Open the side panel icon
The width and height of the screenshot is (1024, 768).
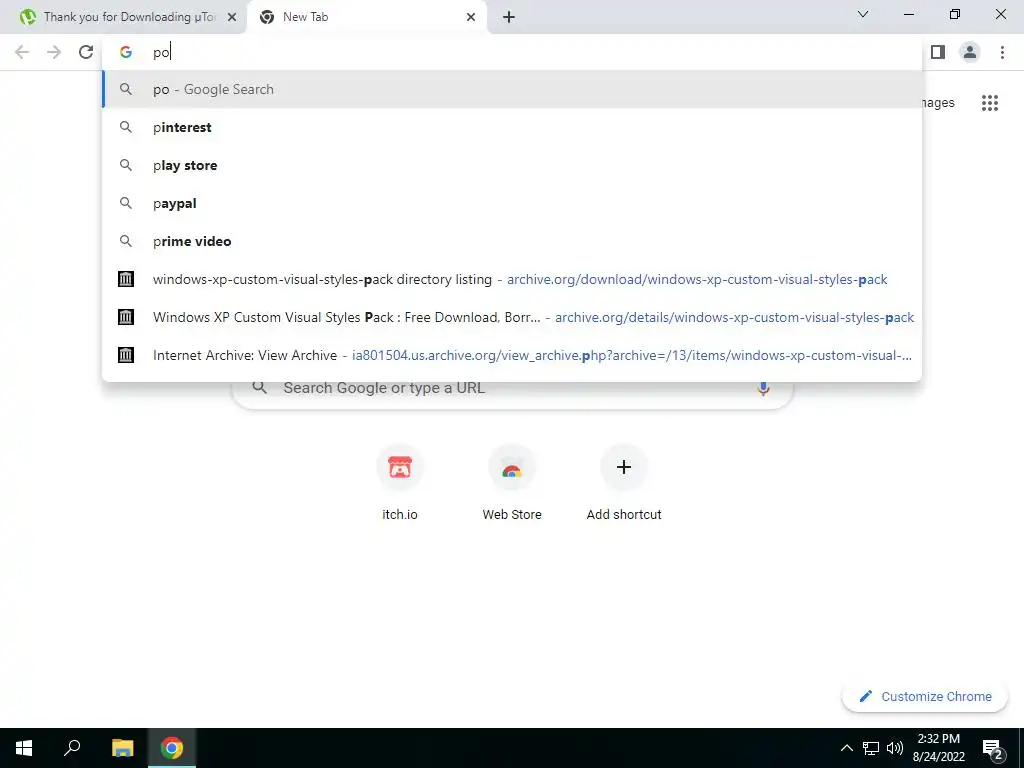click(x=938, y=52)
